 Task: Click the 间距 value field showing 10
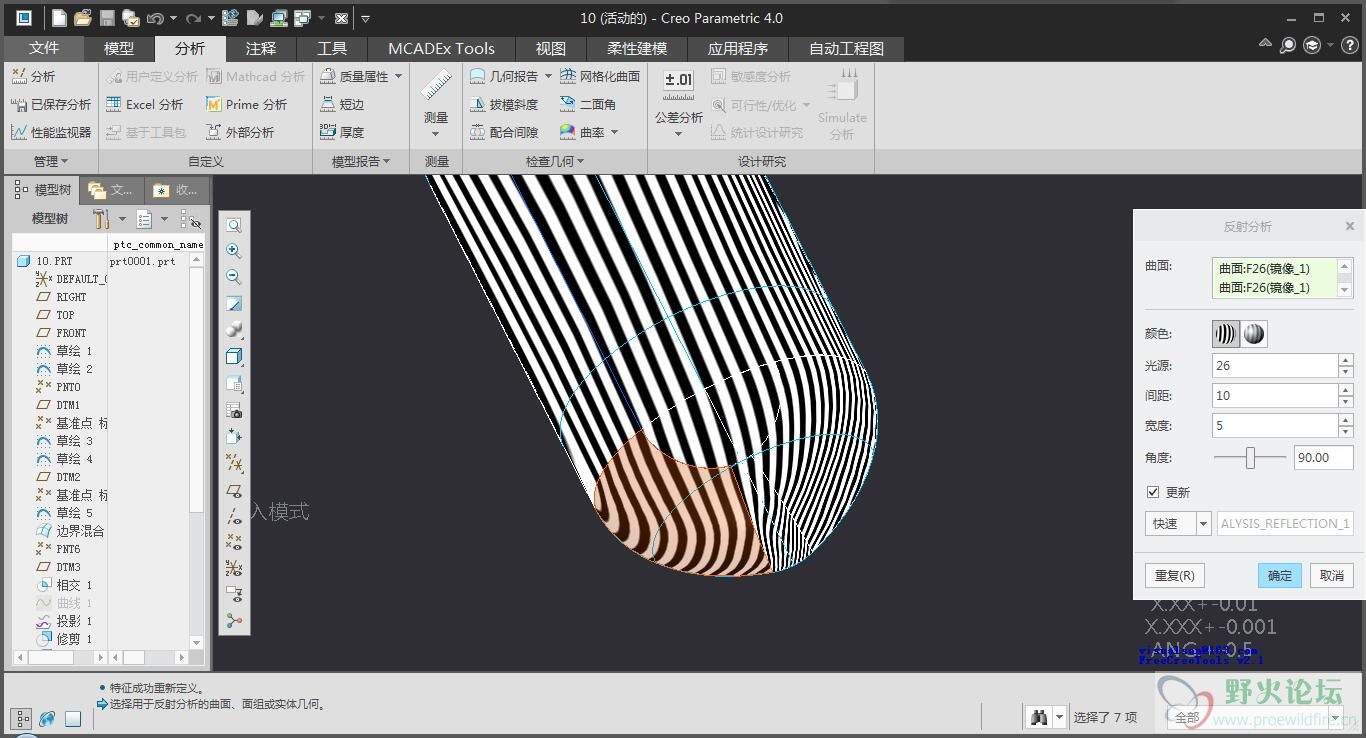1274,395
